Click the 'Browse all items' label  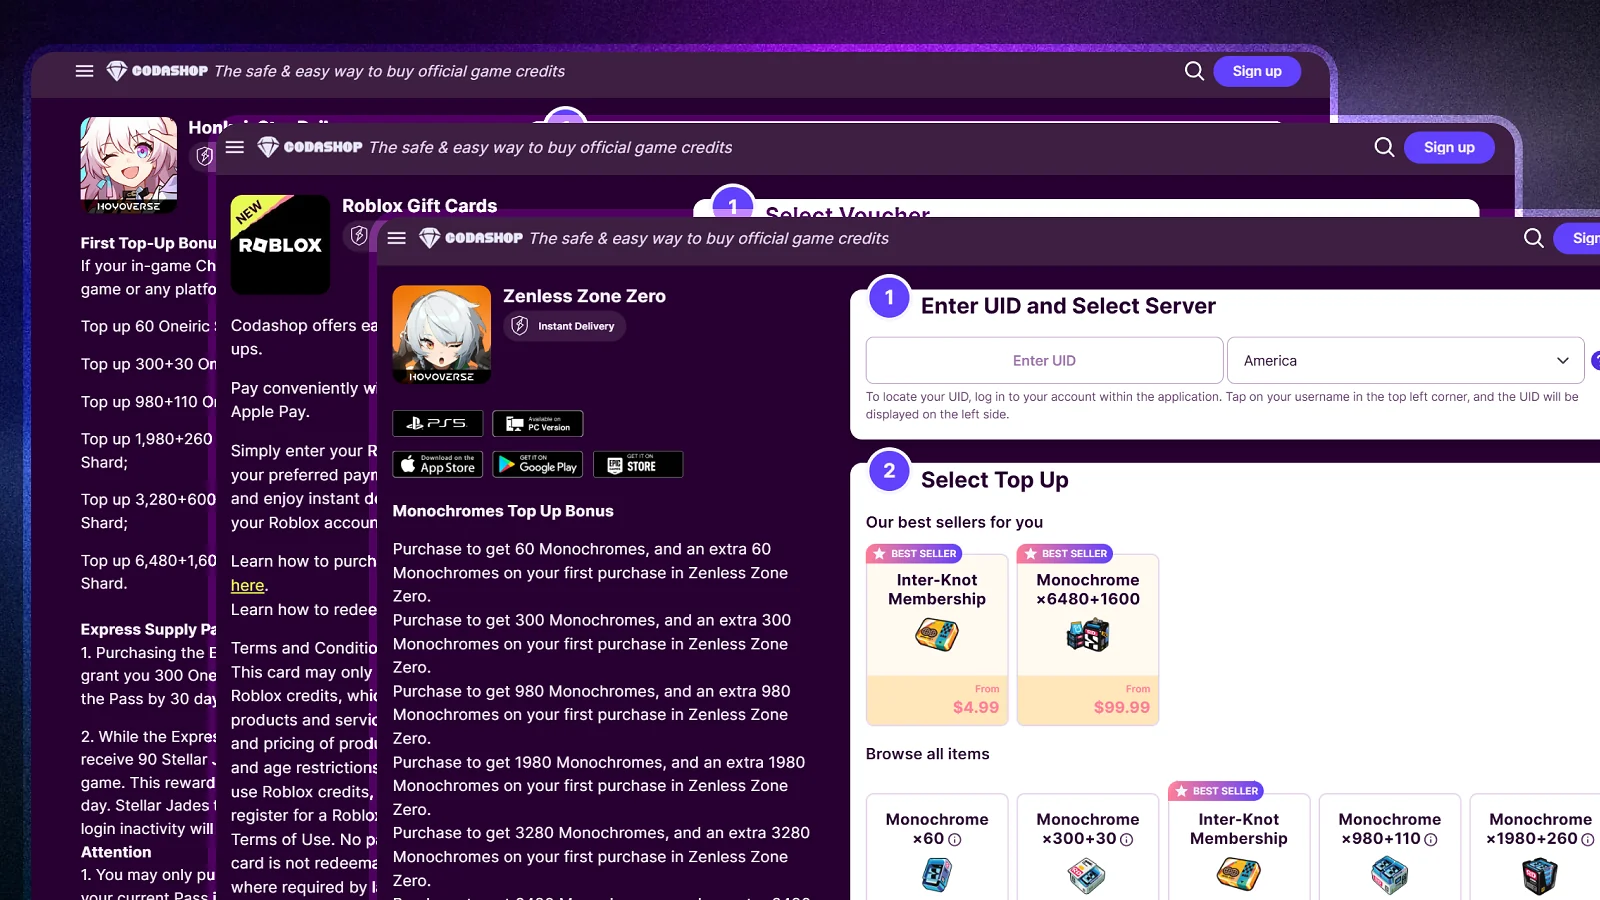click(x=928, y=754)
